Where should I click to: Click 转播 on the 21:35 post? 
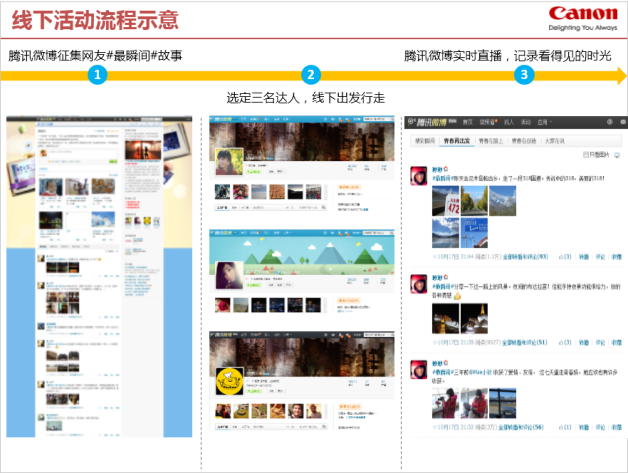click(x=584, y=342)
